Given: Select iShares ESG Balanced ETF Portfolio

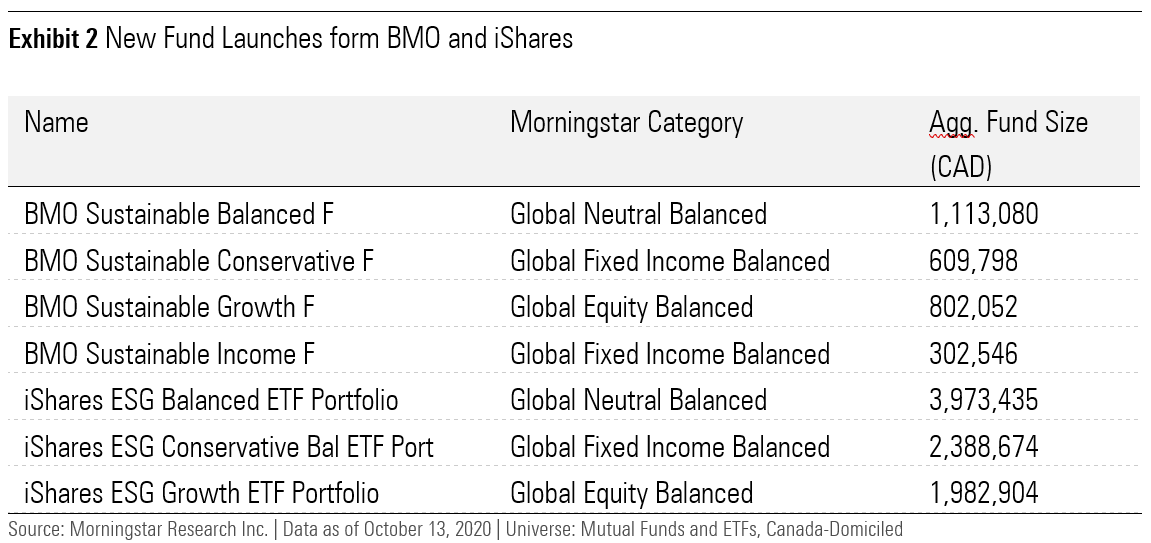Looking at the screenshot, I should pos(211,400).
